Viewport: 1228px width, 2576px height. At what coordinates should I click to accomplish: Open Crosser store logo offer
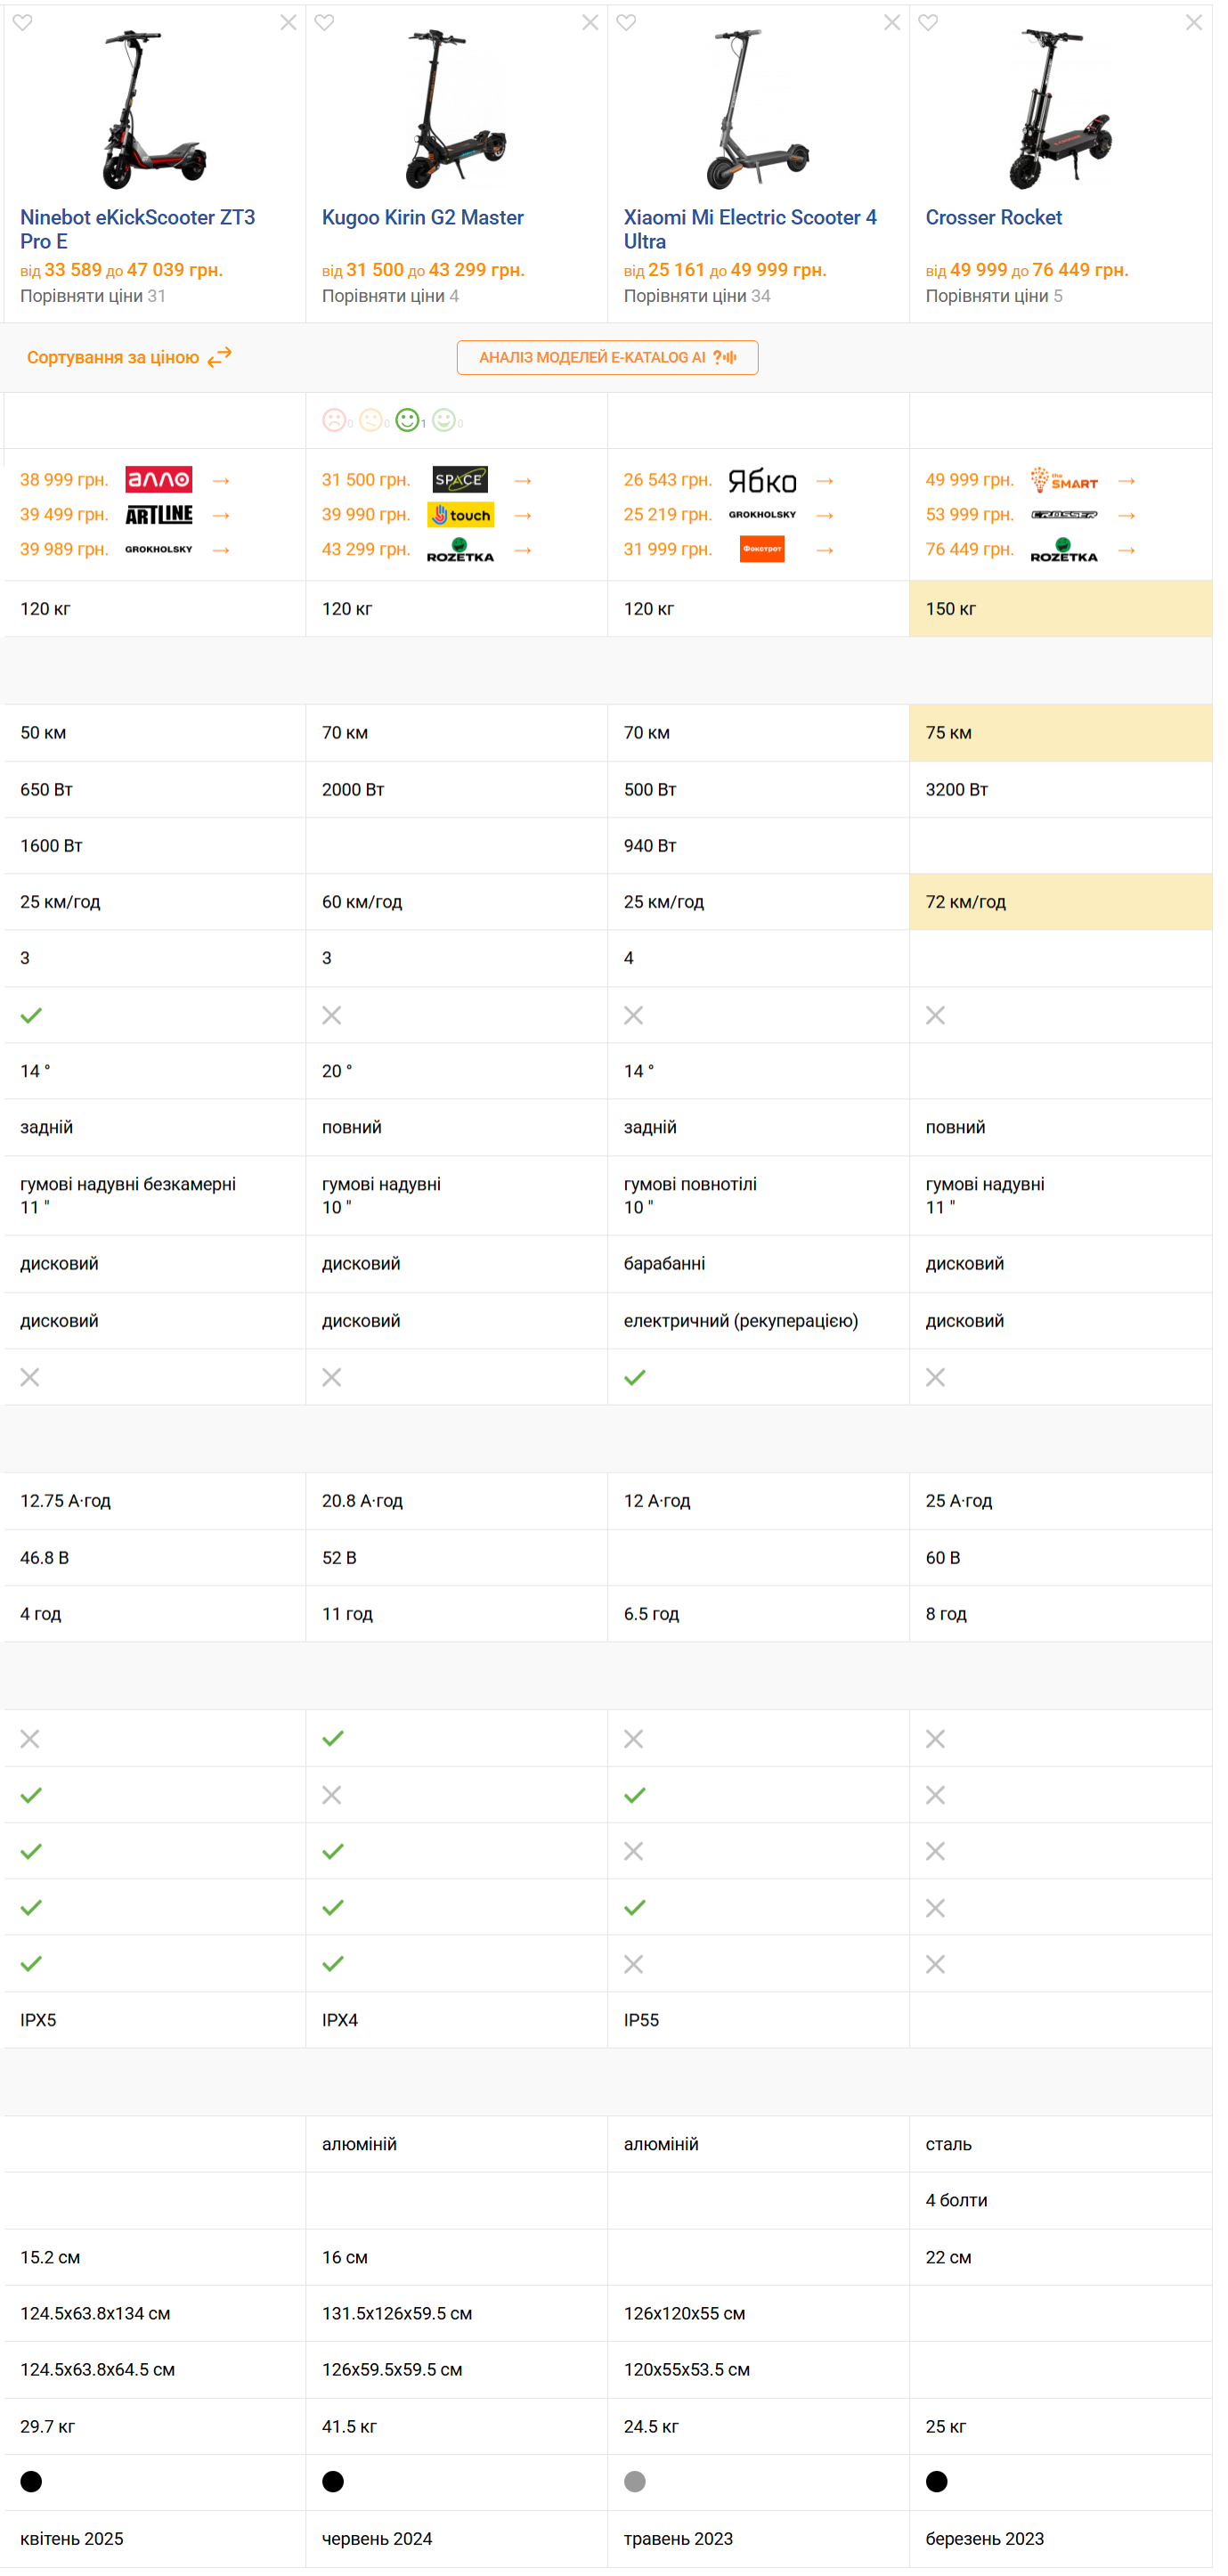[1064, 515]
